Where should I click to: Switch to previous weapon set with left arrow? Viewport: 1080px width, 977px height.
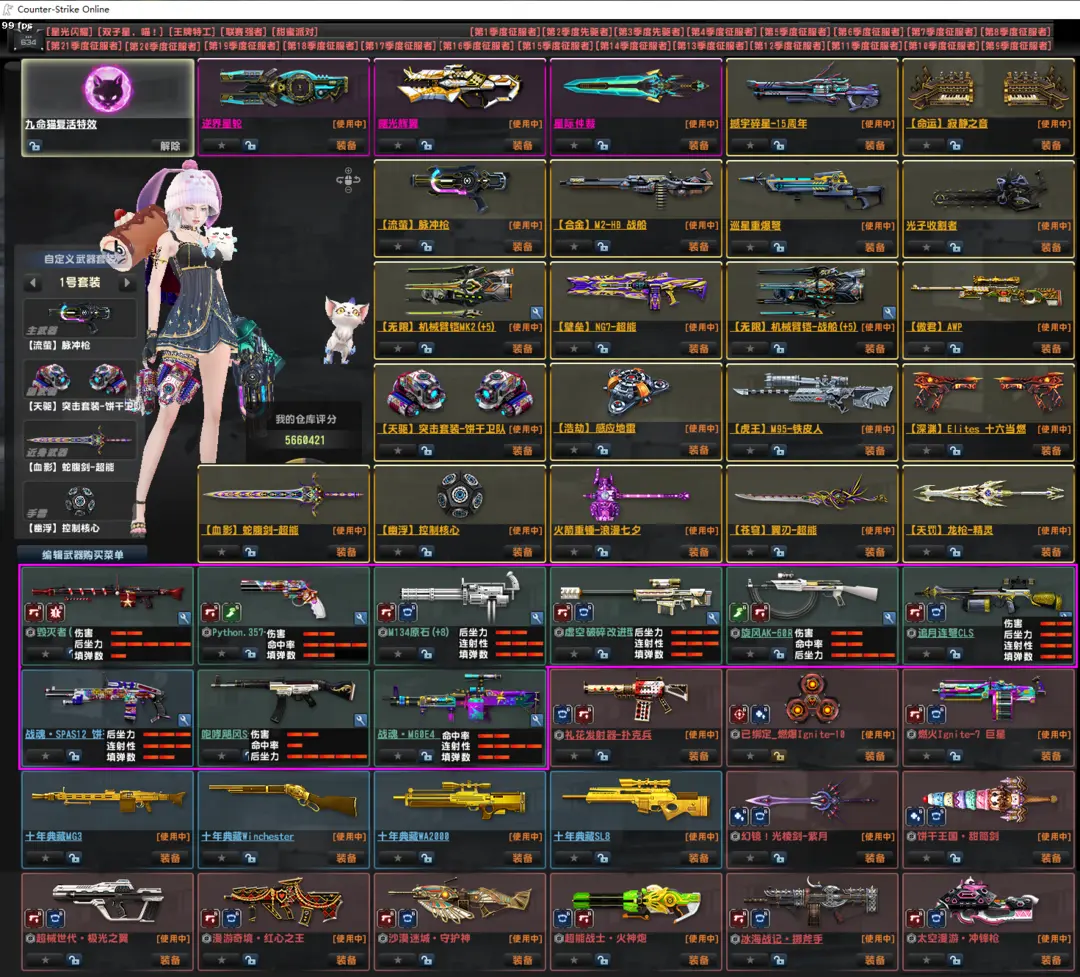33,282
